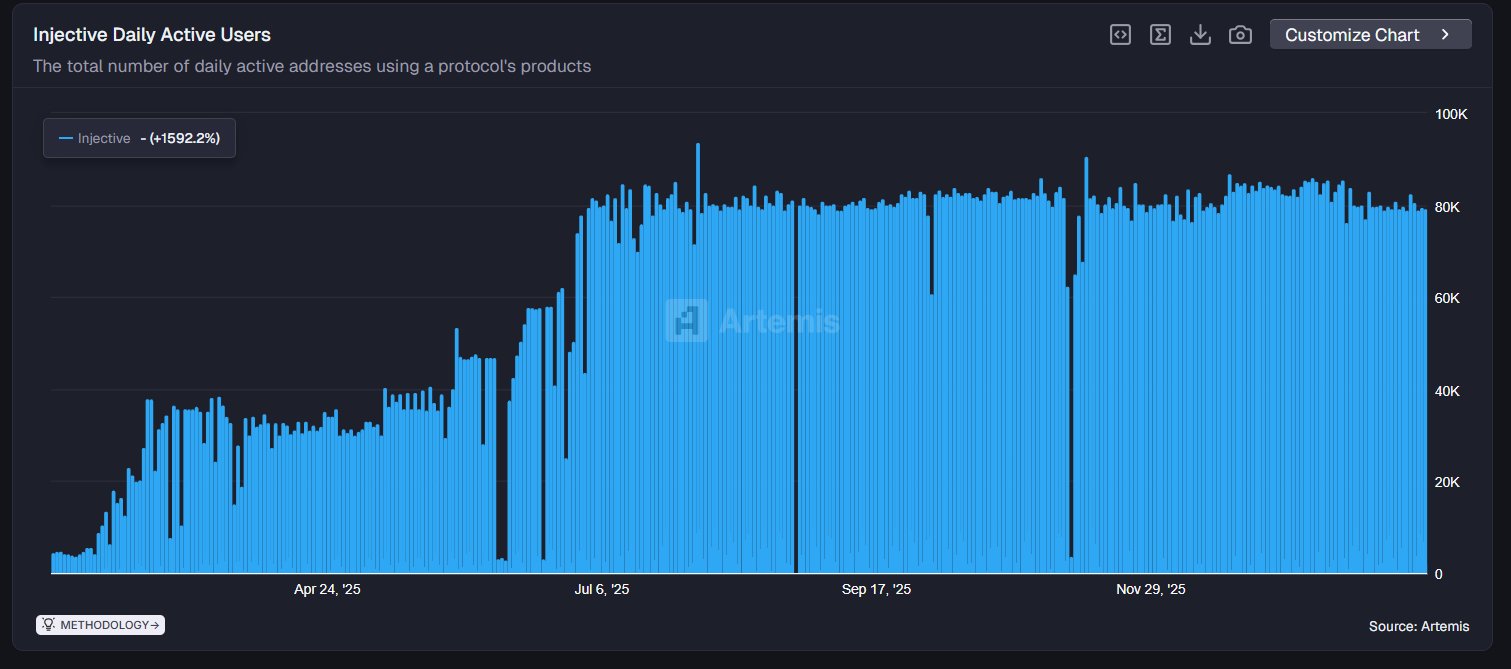Select the Jul 6, '25 axis label
1511x669 pixels.
click(x=602, y=590)
